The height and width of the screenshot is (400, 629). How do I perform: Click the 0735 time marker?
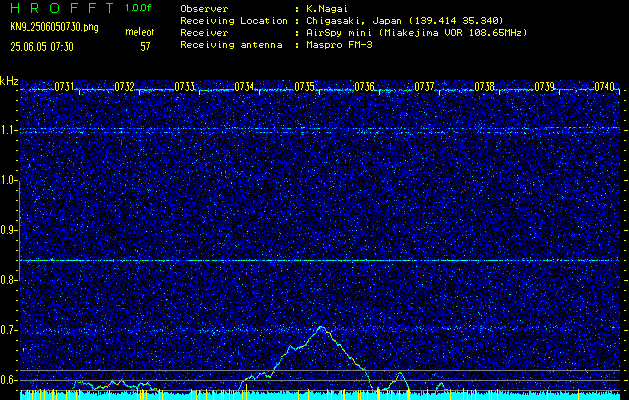coord(304,86)
